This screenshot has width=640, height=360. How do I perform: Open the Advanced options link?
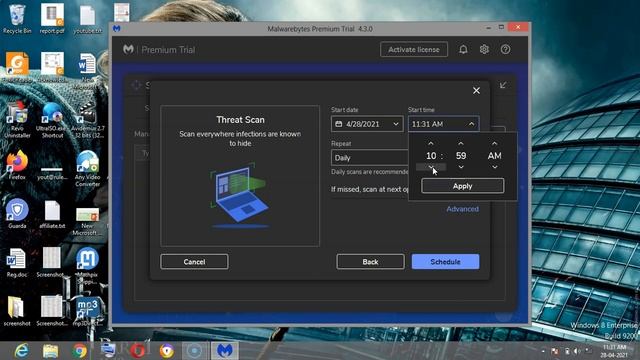[x=462, y=209]
